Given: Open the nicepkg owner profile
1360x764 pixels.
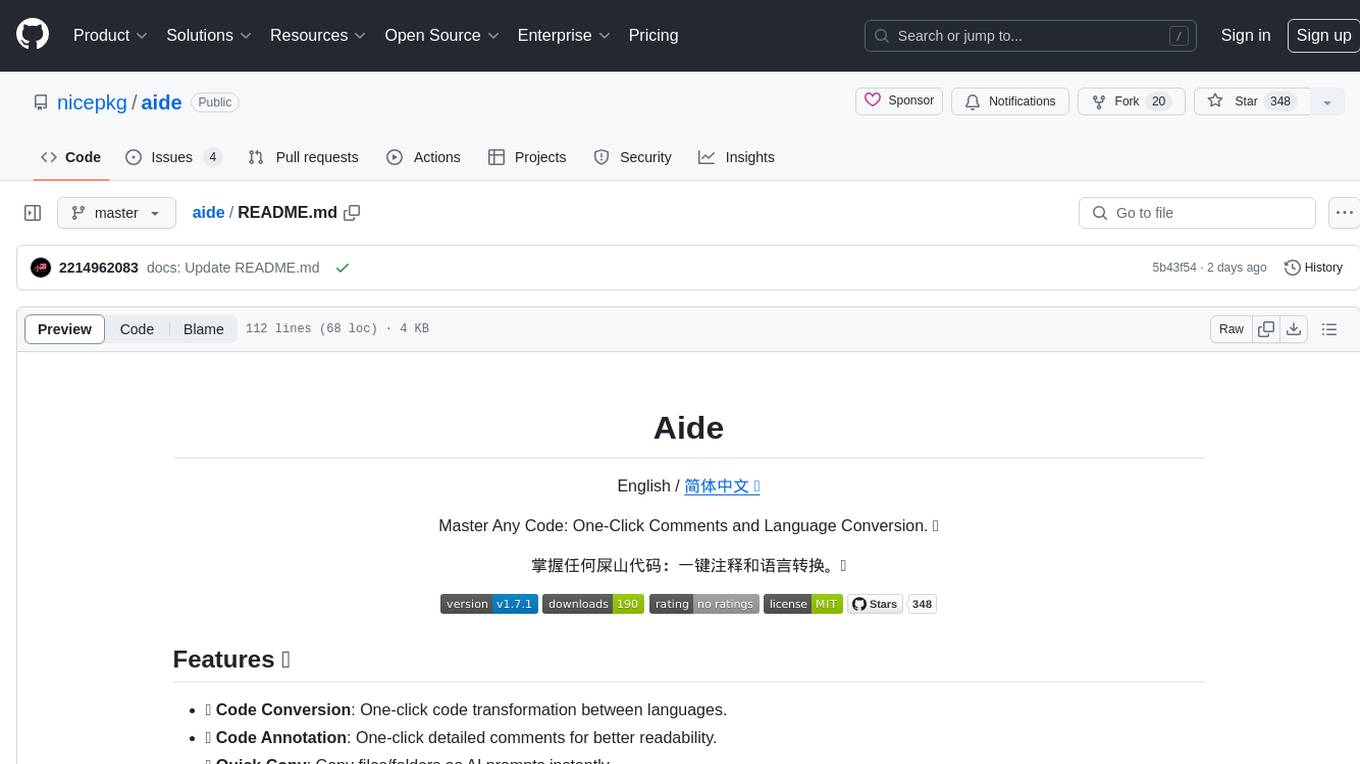Looking at the screenshot, I should click(x=92, y=102).
